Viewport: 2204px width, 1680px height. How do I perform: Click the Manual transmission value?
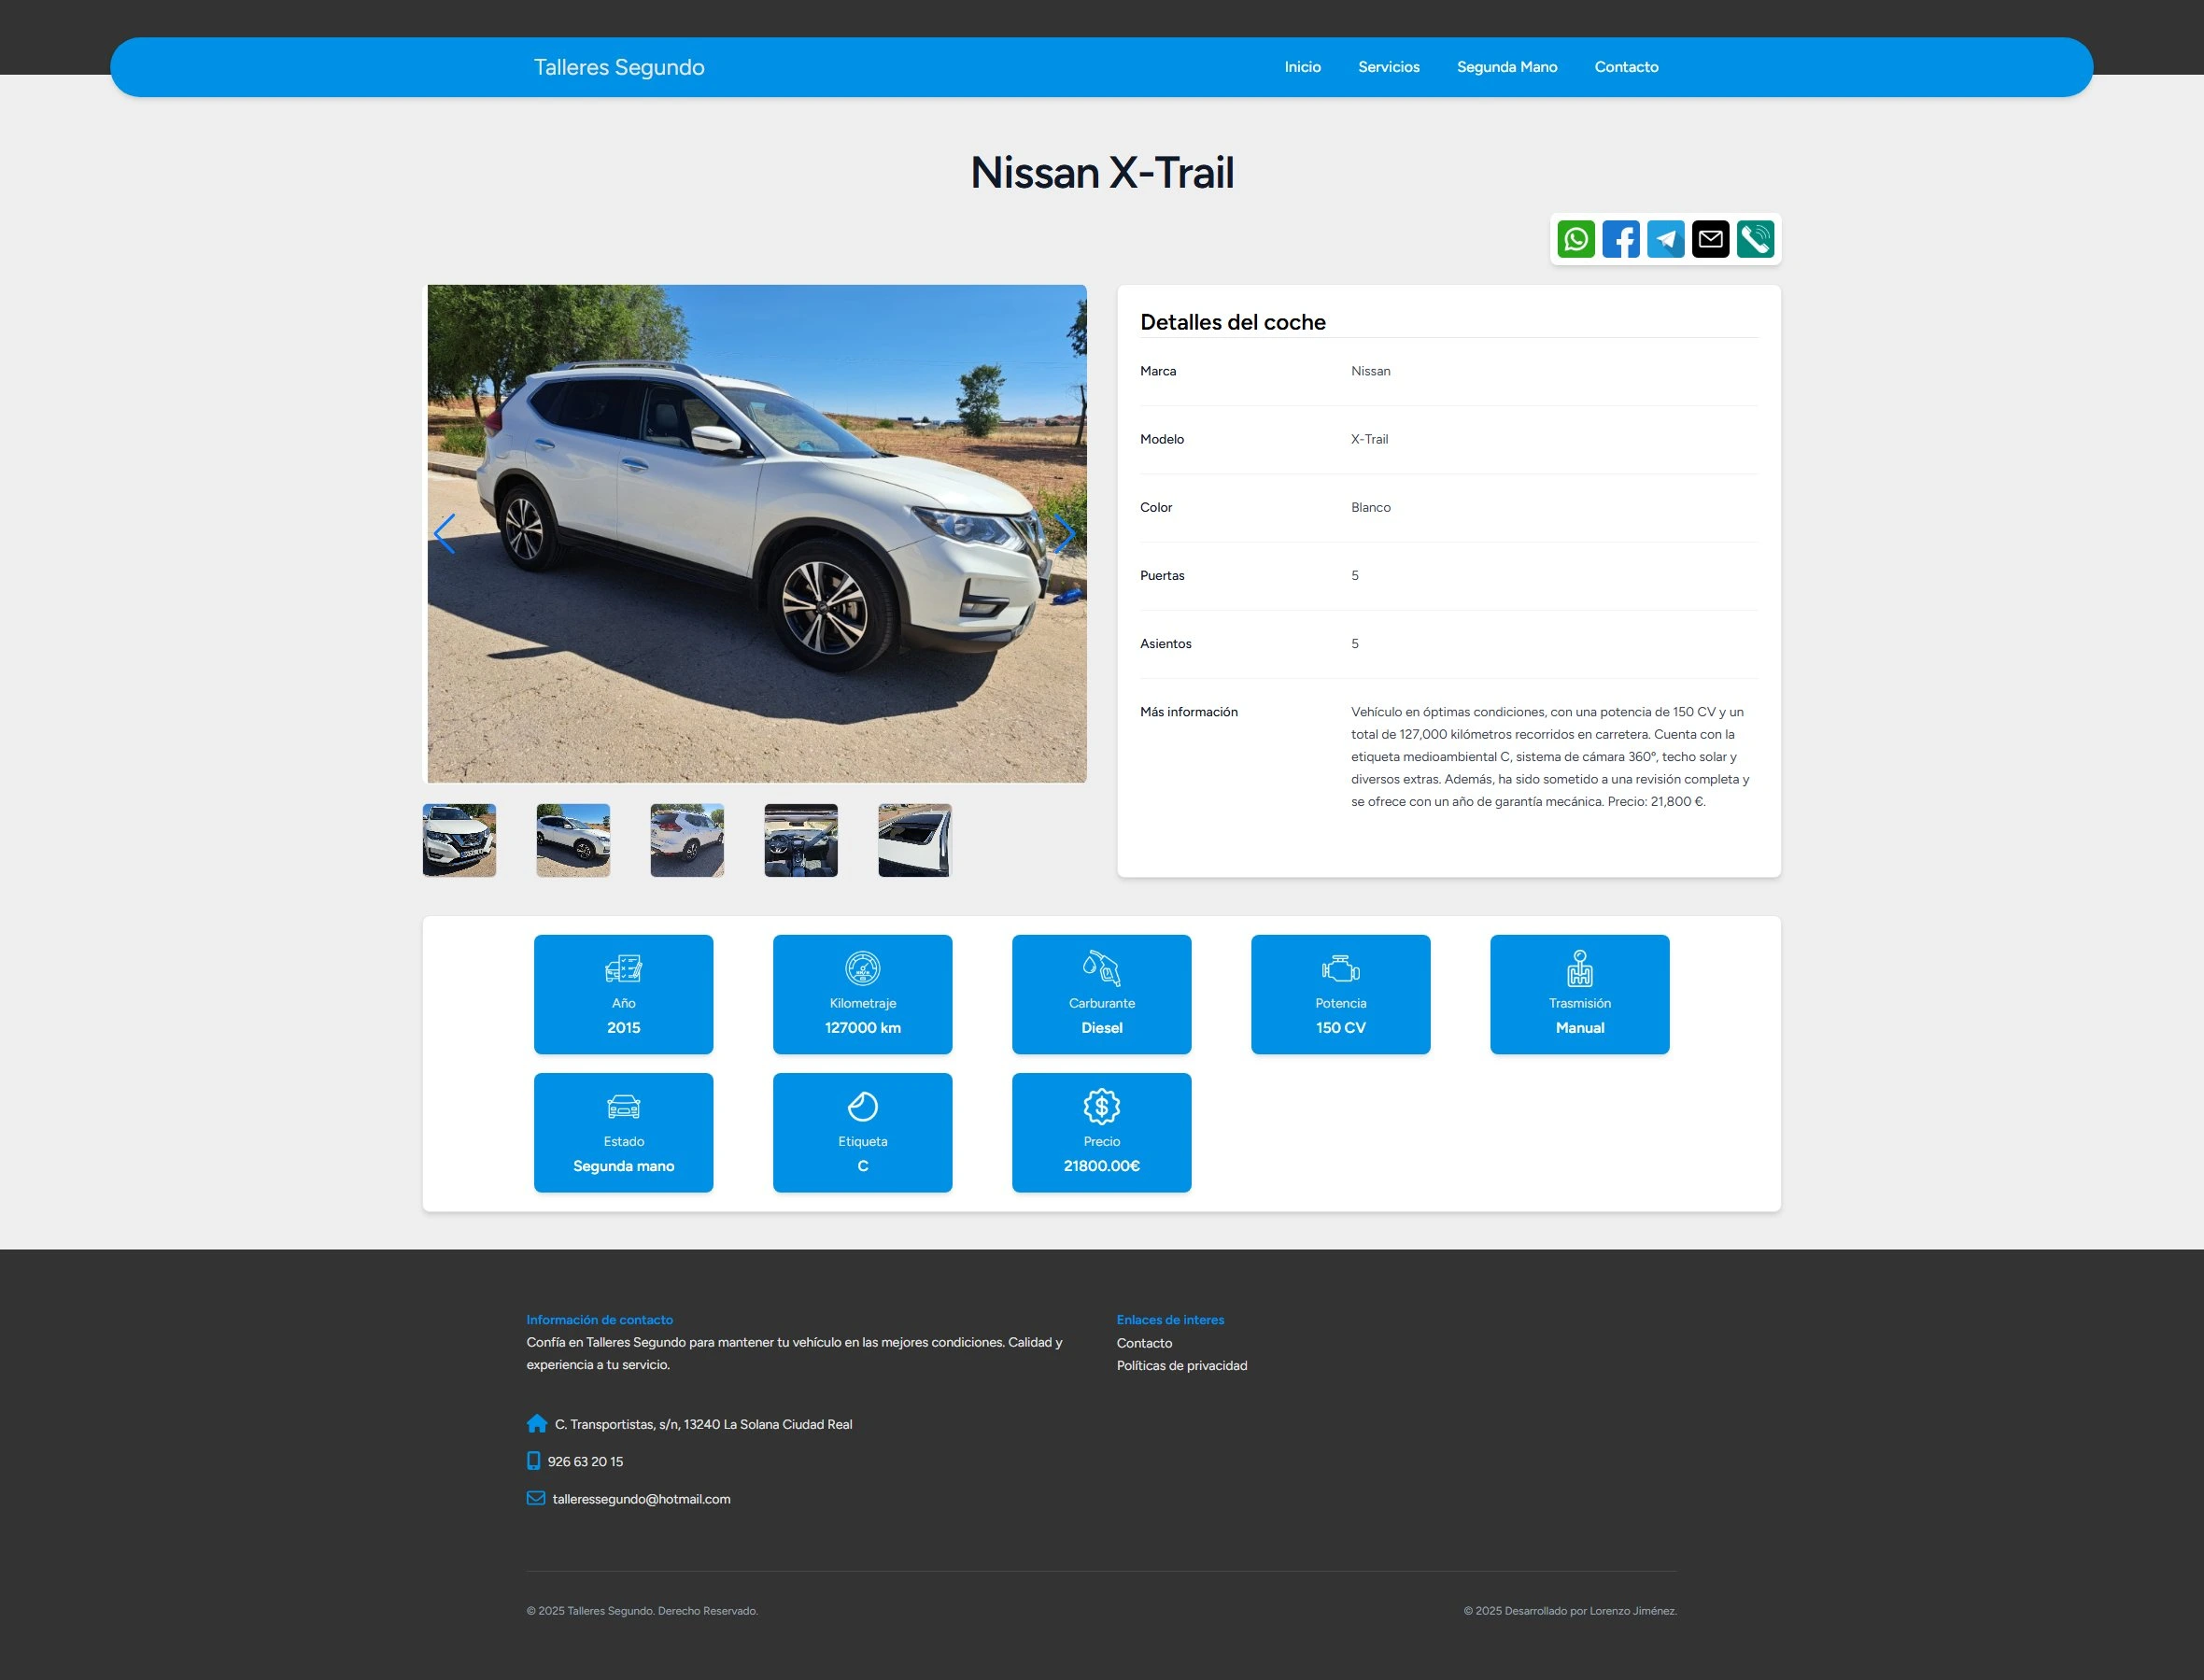[x=1580, y=1028]
